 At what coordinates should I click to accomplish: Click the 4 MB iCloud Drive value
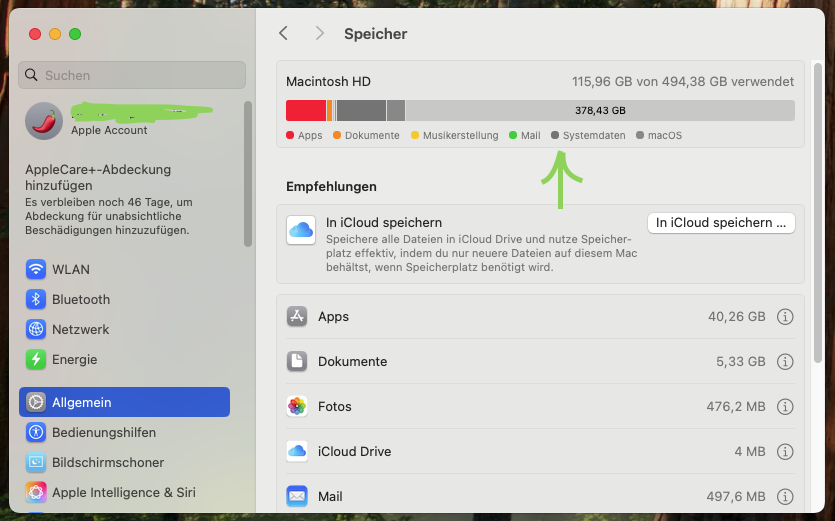point(750,452)
